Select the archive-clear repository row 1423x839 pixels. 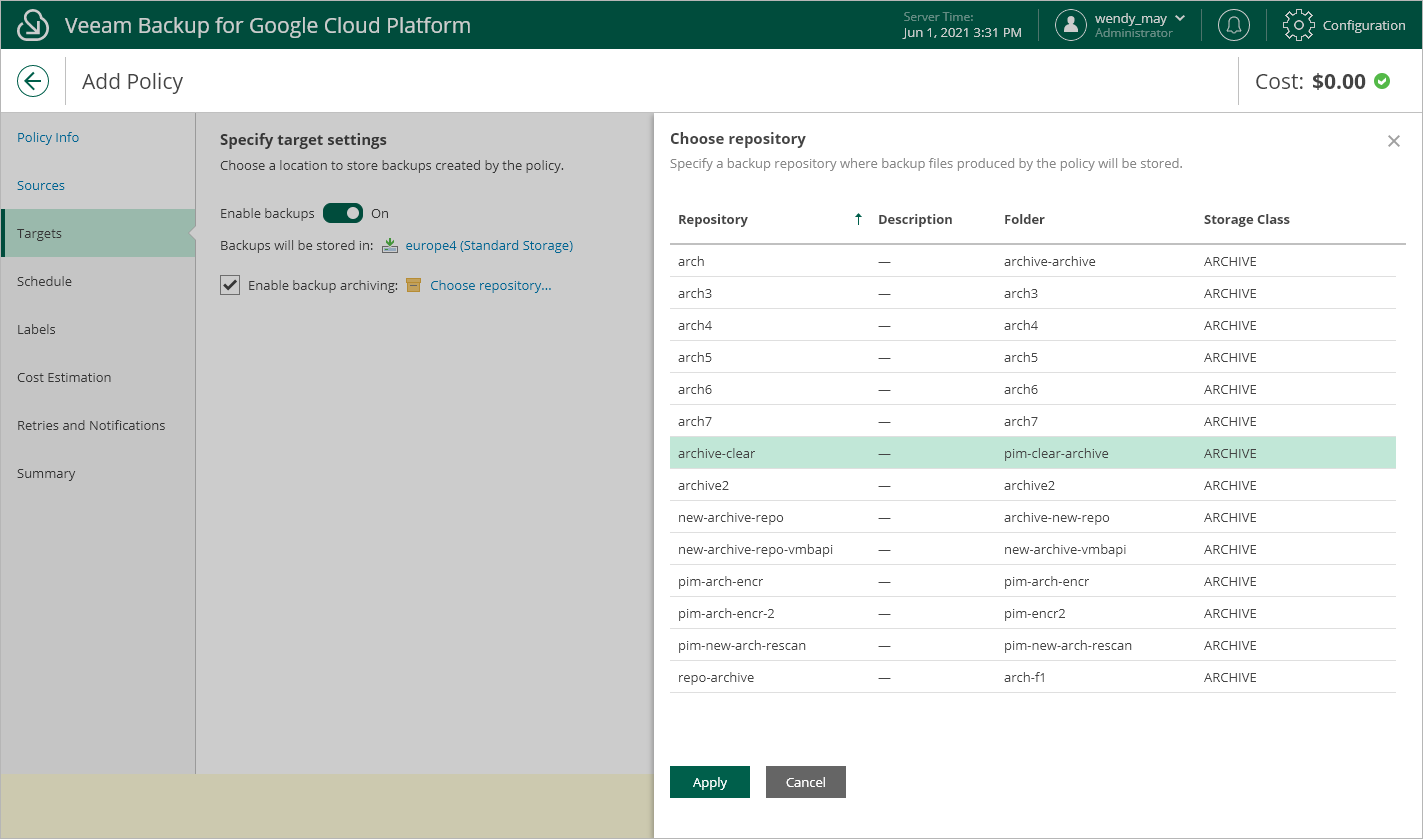(1033, 453)
